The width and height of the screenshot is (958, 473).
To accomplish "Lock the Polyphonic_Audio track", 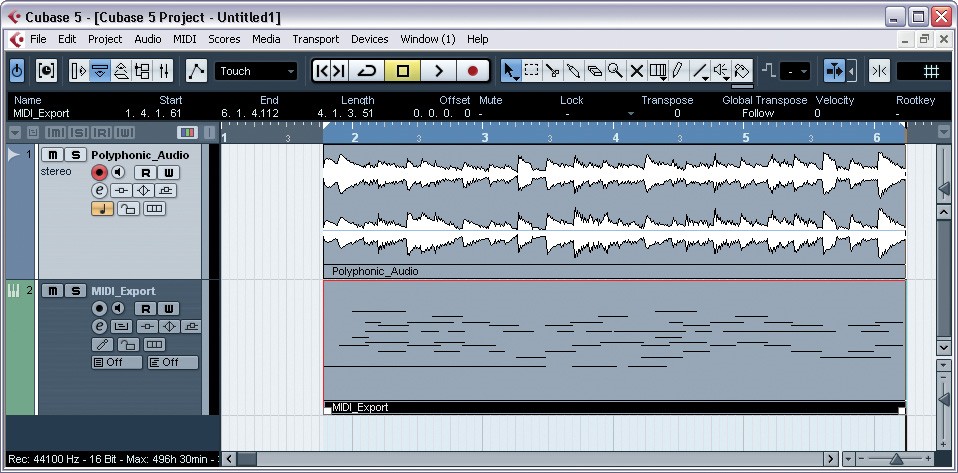I will (128, 209).
